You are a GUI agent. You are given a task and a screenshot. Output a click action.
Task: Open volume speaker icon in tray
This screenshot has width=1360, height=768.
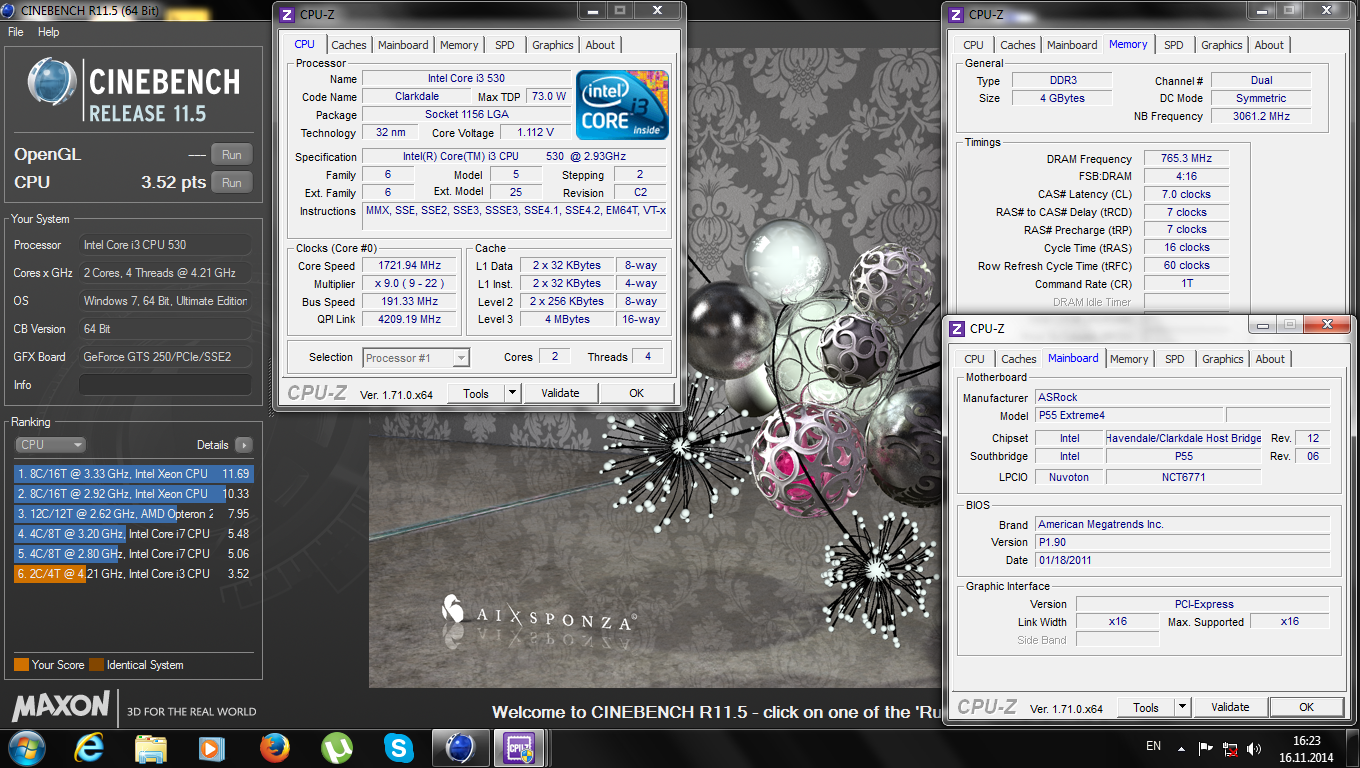(1253, 748)
